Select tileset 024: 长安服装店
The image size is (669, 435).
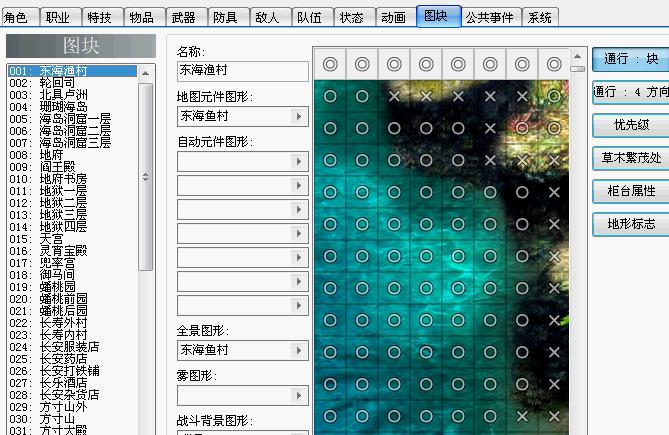click(x=72, y=347)
